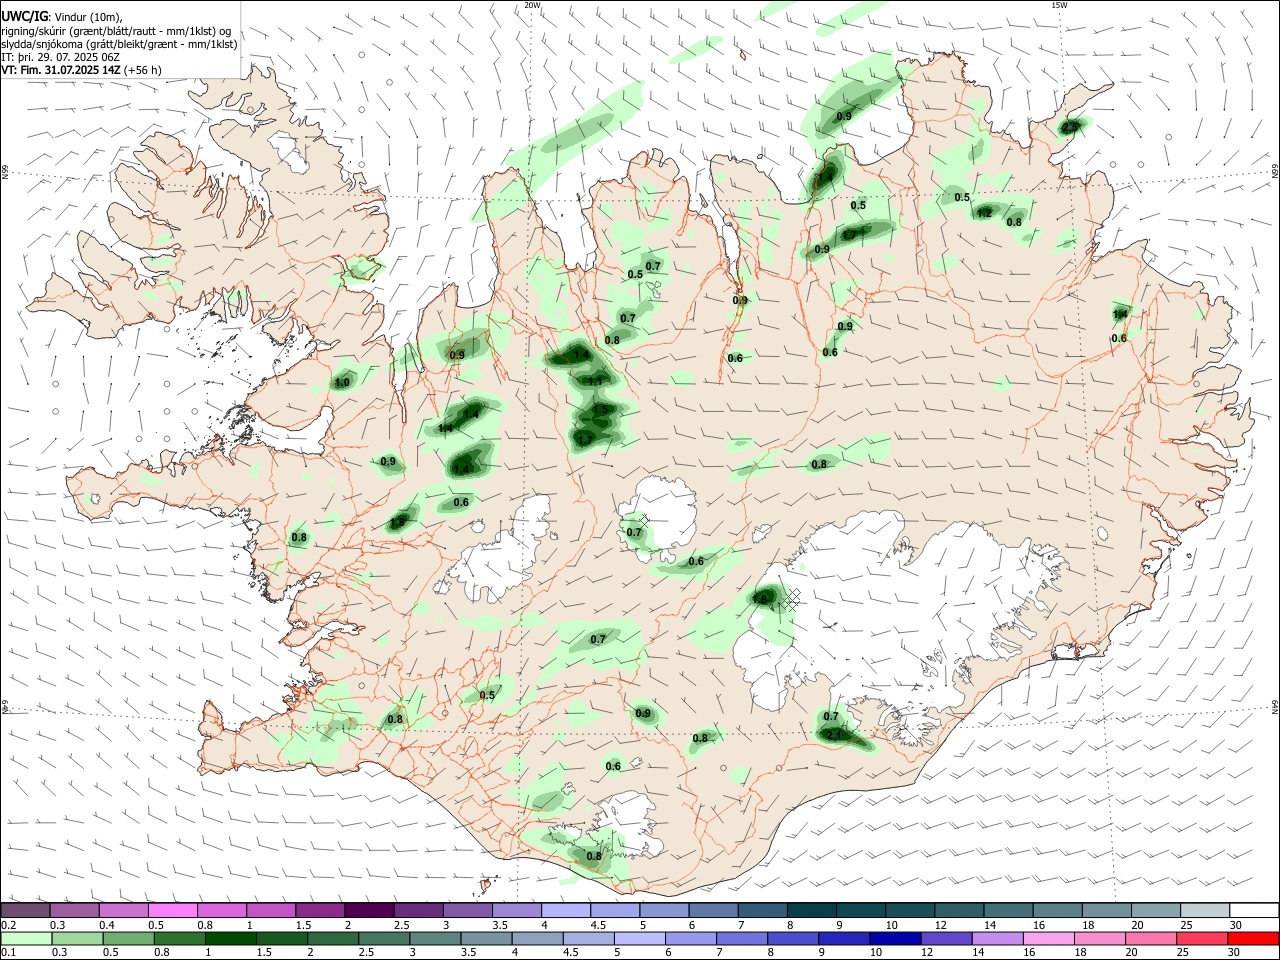The image size is (1280, 960).
Task: Click the 'slydda/snjókoma (grátt/bleikt/grænt' description line
Action: (119, 44)
